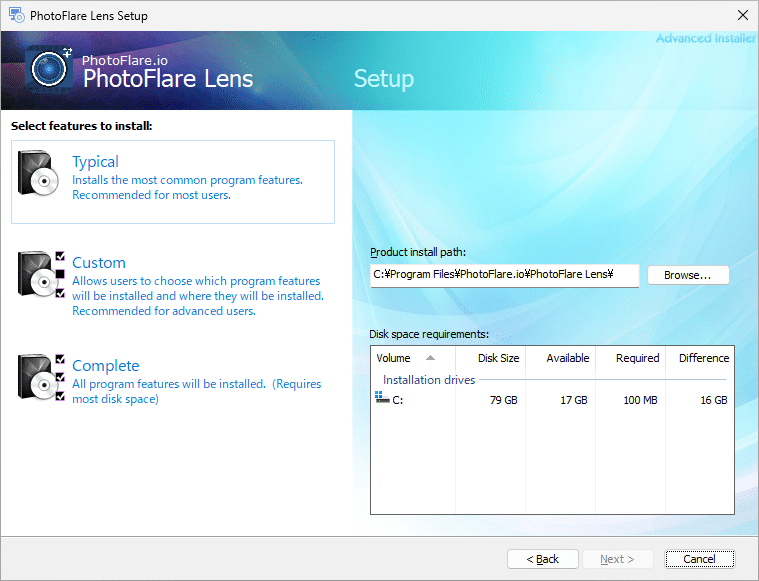Click the Available column header

[561, 358]
